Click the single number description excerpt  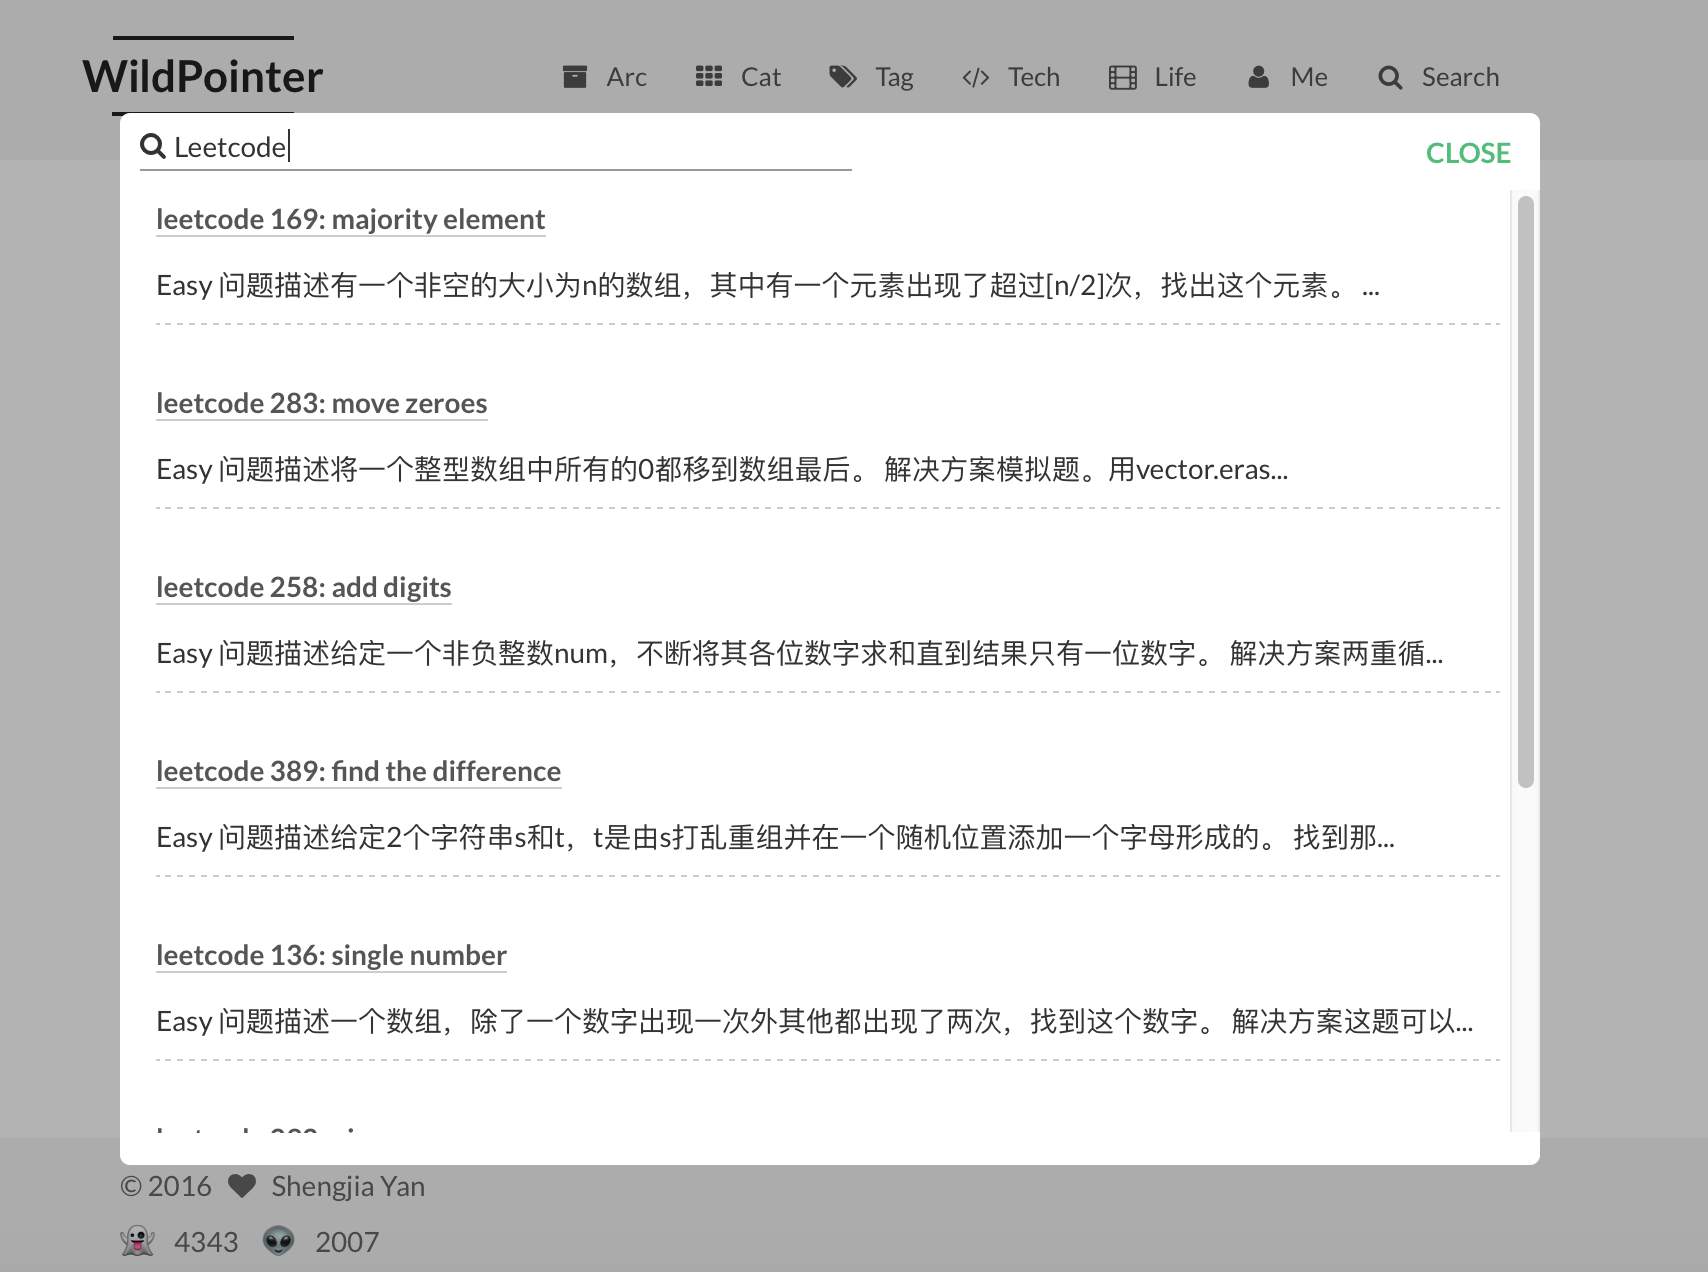point(815,1022)
